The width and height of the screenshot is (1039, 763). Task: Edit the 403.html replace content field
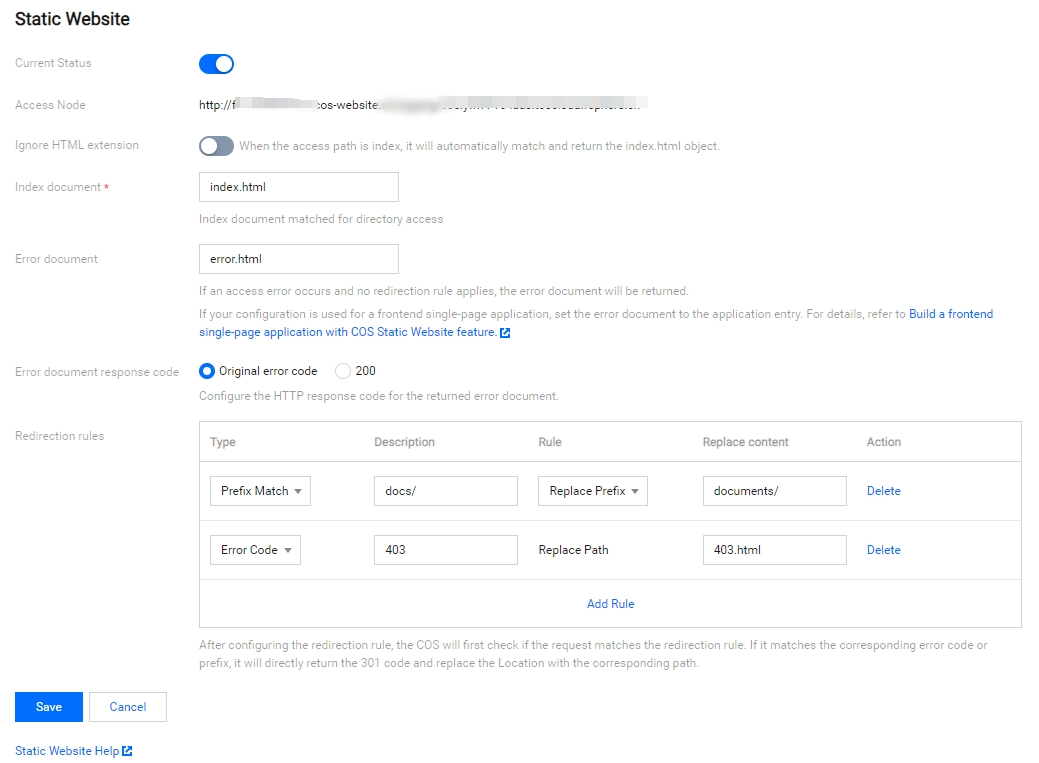(x=775, y=550)
